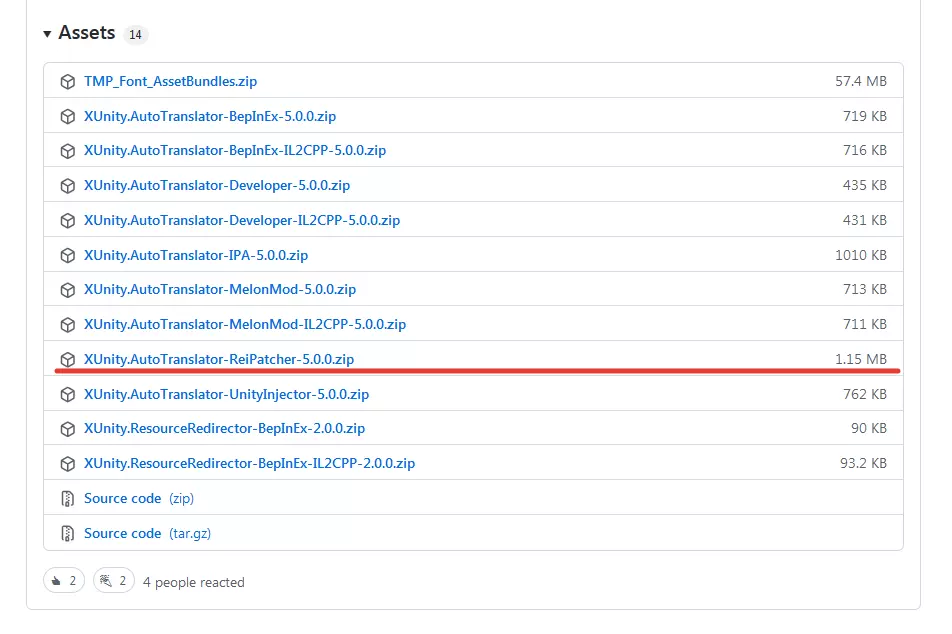Click package icon beside IPA-5.0.0.zip
The width and height of the screenshot is (952, 634).
pyautogui.click(x=67, y=256)
